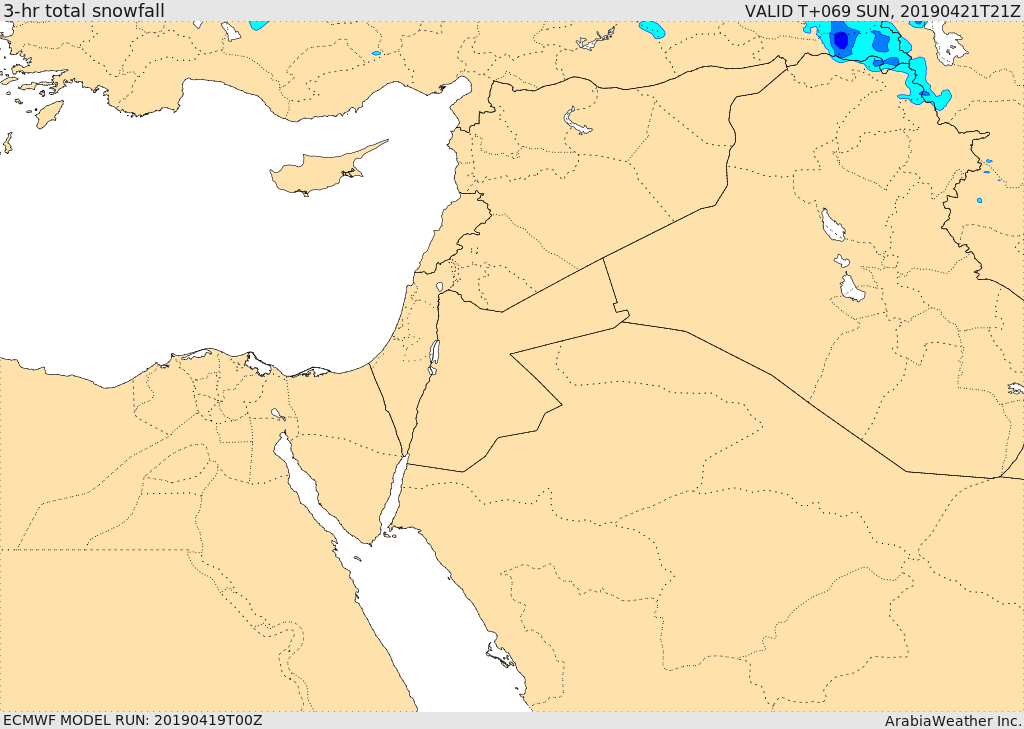Click the 'ECMWF MODEL RUN: 20190419T00Z' text
This screenshot has width=1024, height=729.
(133, 720)
